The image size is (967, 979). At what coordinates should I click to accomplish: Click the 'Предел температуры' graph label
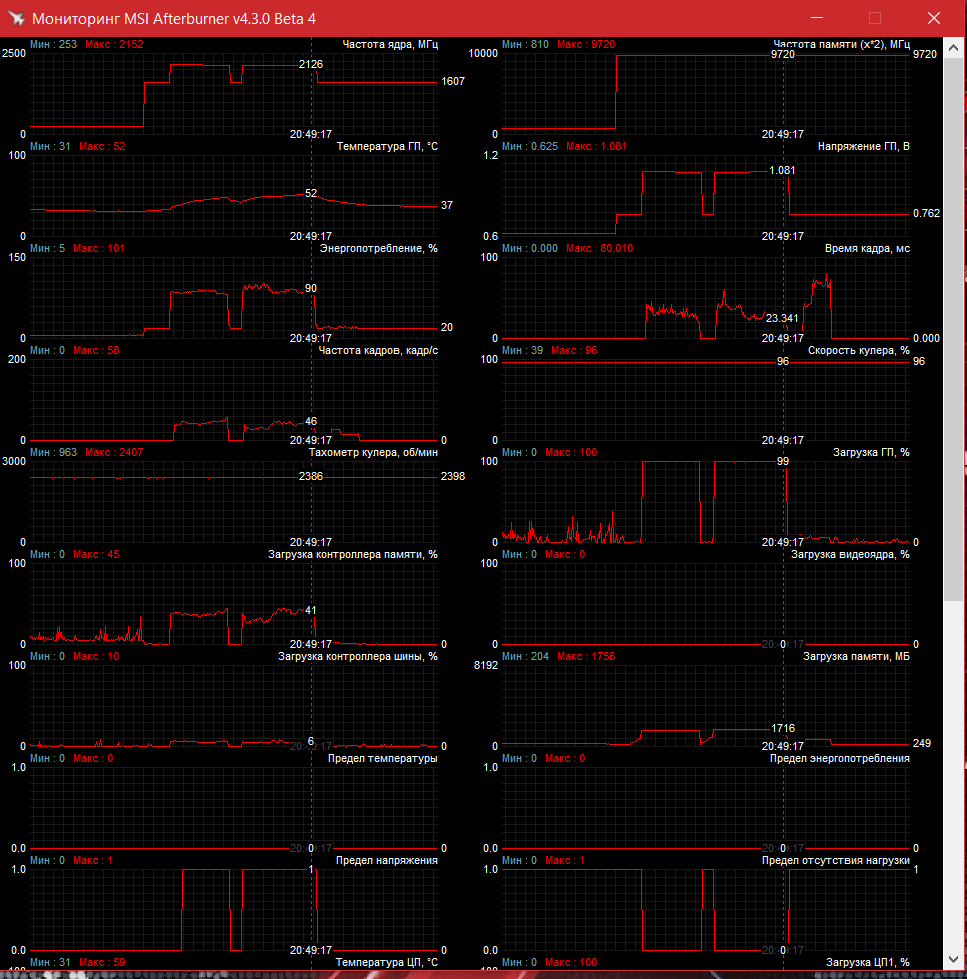383,758
